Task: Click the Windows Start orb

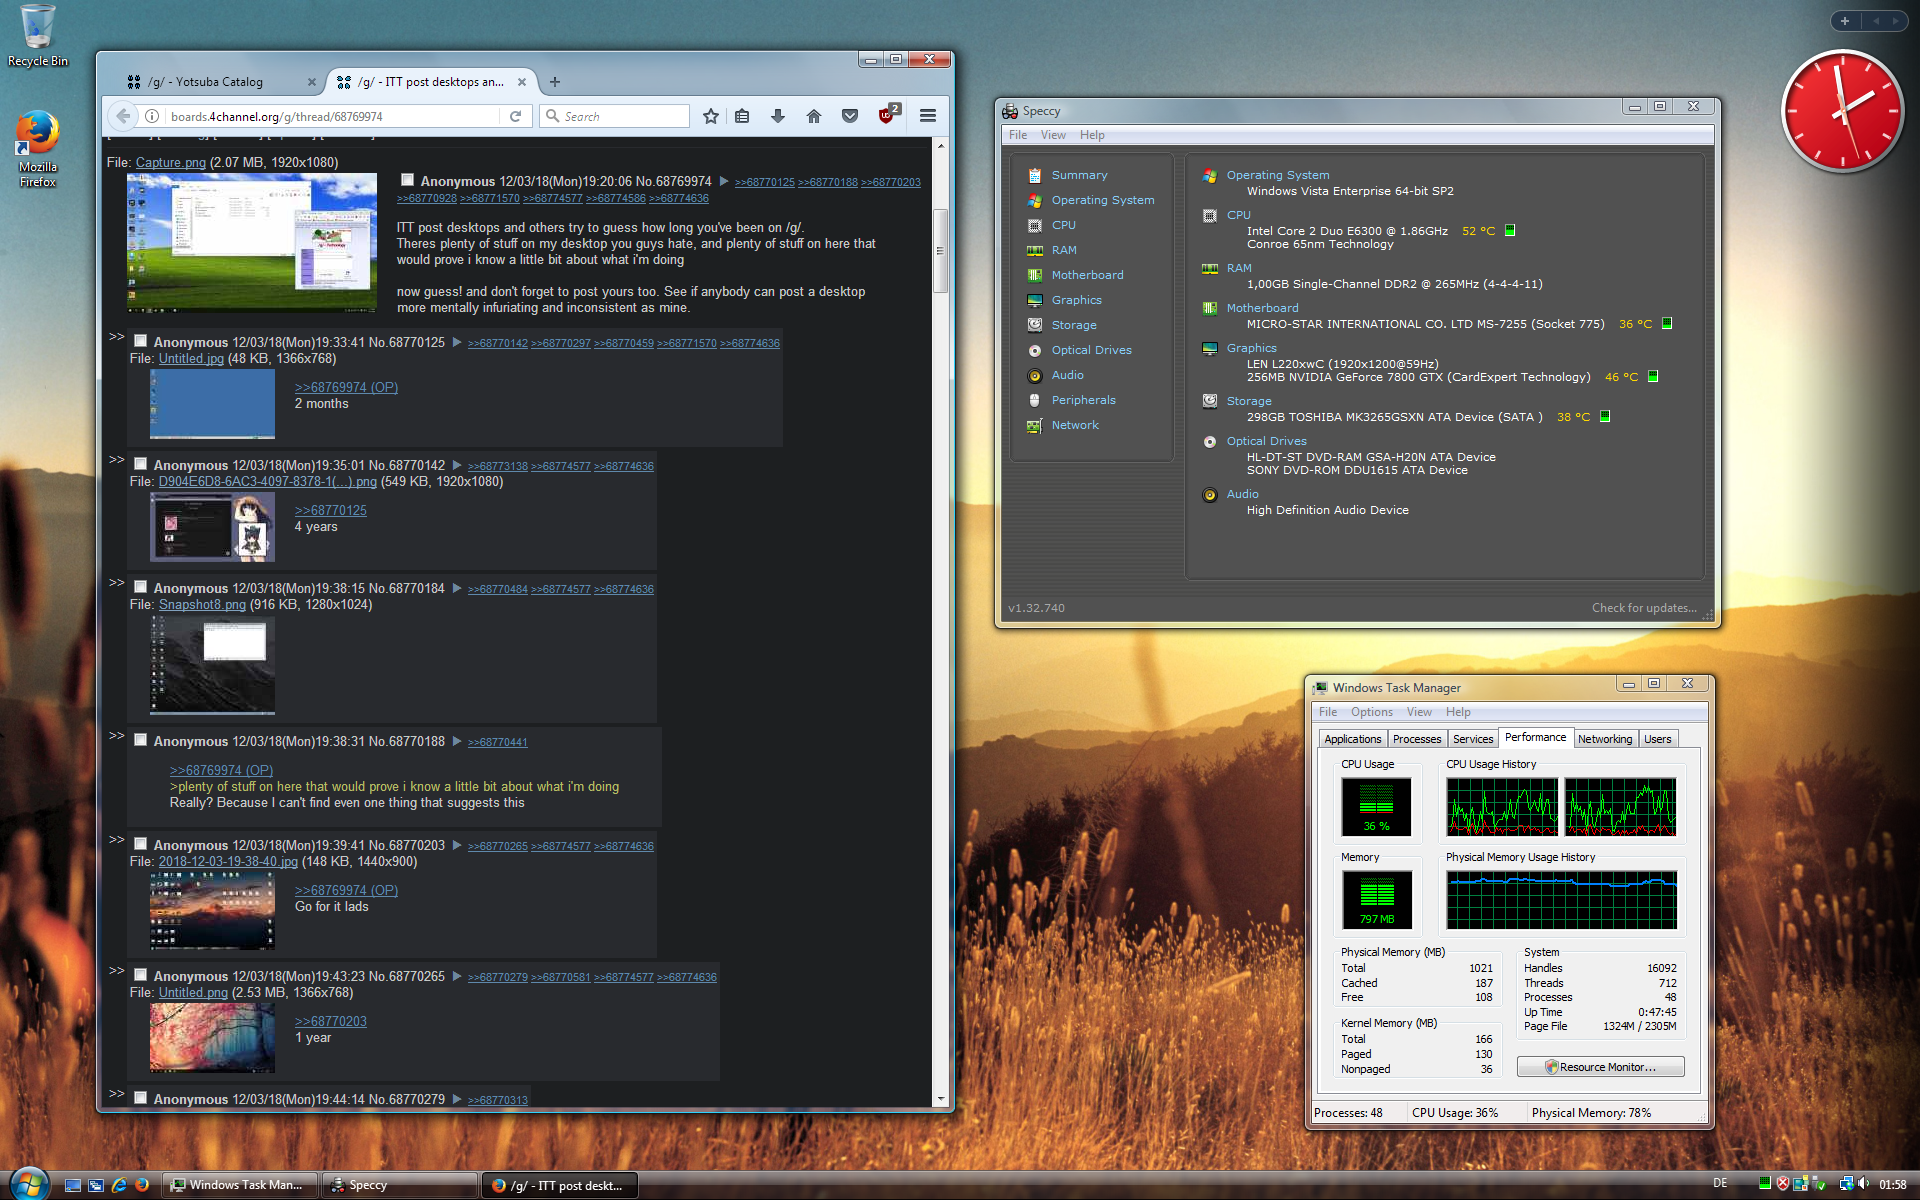Action: click(28, 1183)
